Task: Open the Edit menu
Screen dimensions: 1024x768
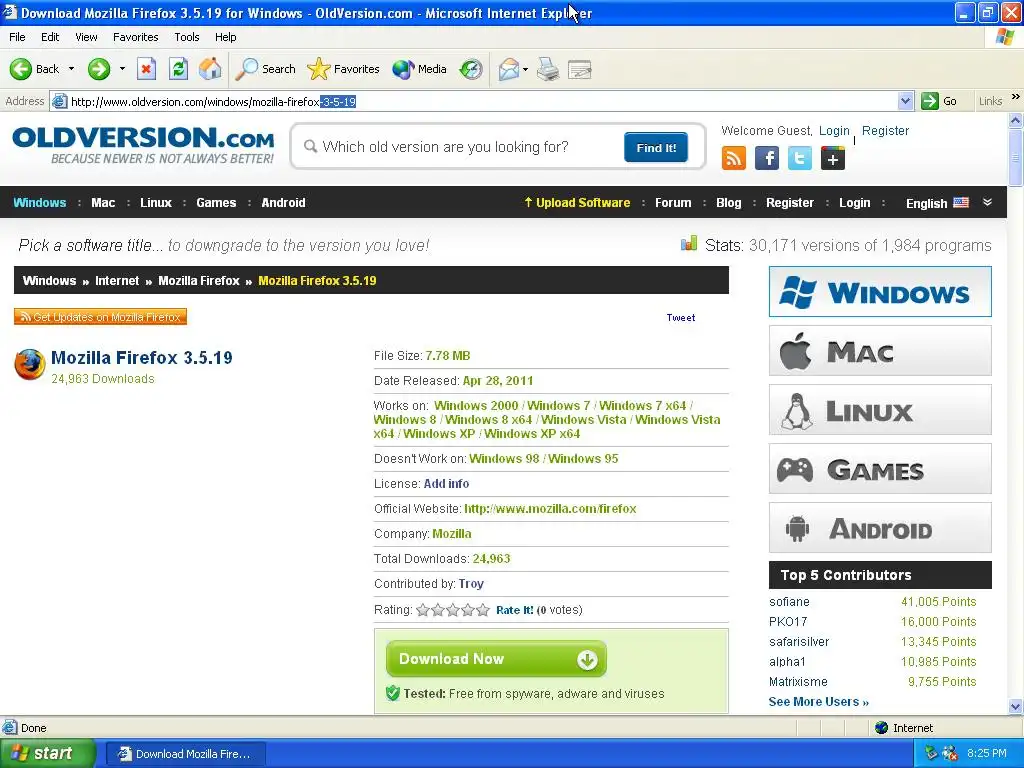Action: (x=50, y=37)
